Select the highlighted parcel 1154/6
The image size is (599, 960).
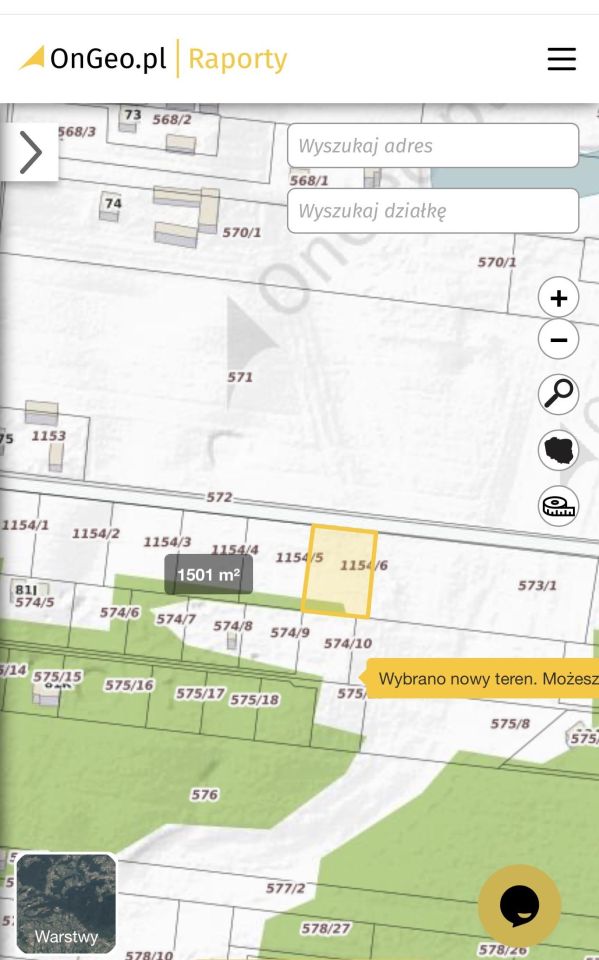pyautogui.click(x=340, y=571)
